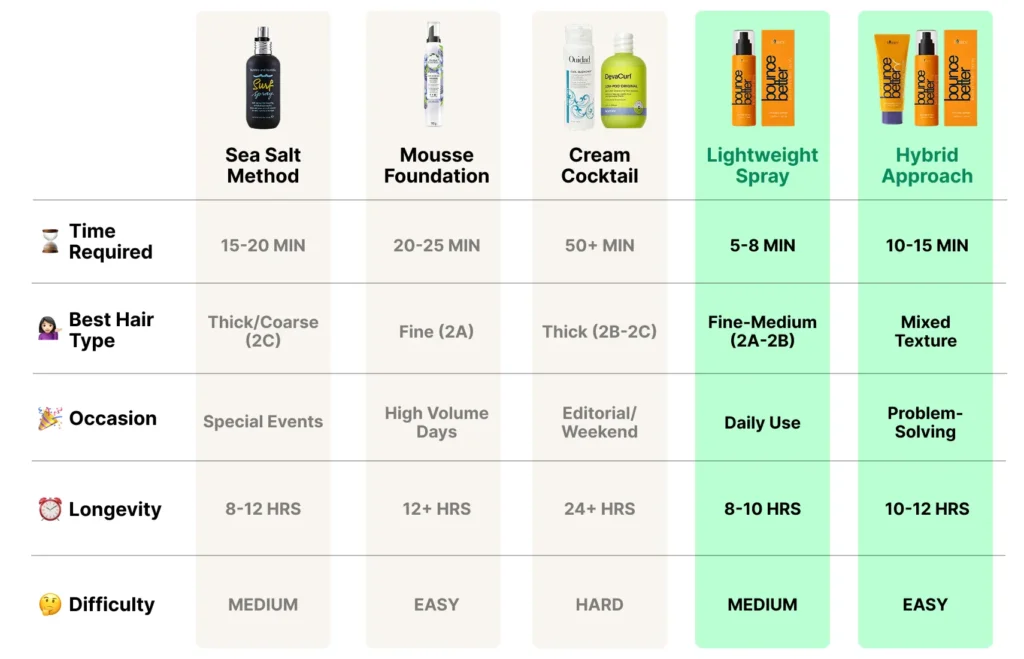Click the party popper icon beside Occasion
1024x659 pixels.
[x=50, y=418]
